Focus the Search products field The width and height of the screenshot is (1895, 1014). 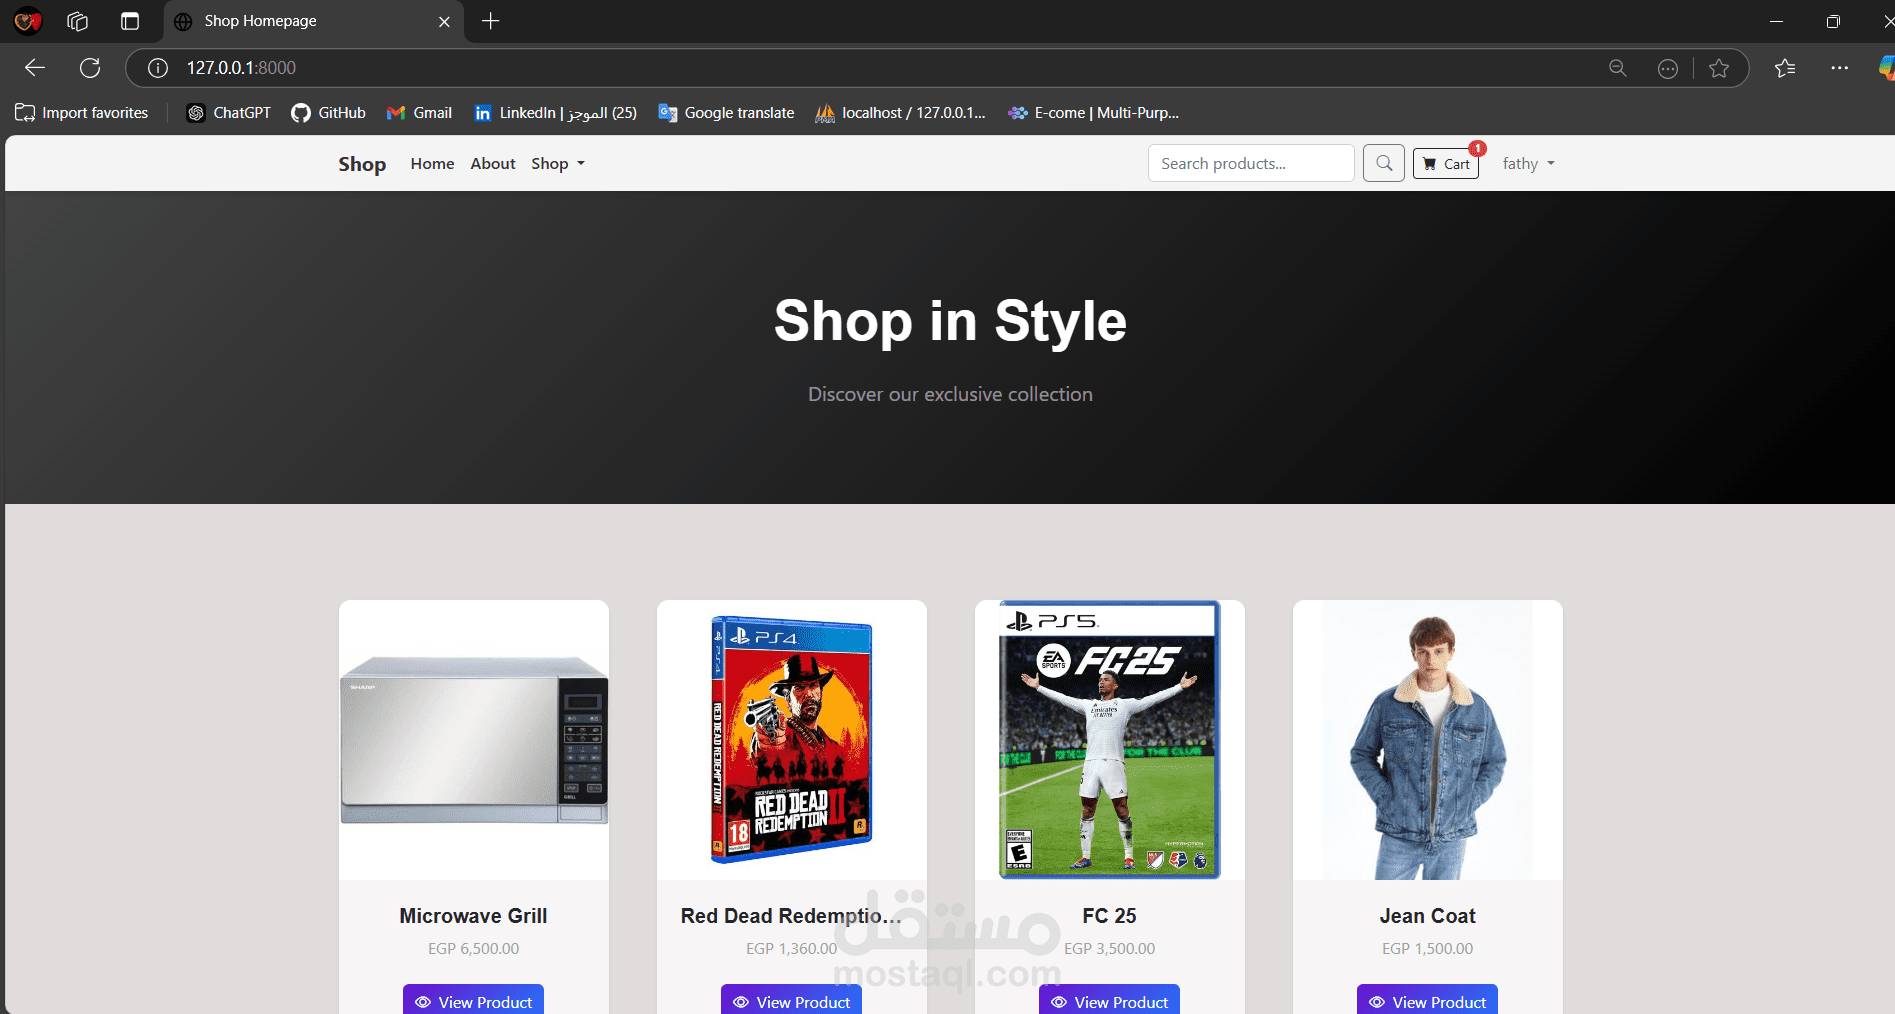point(1251,163)
